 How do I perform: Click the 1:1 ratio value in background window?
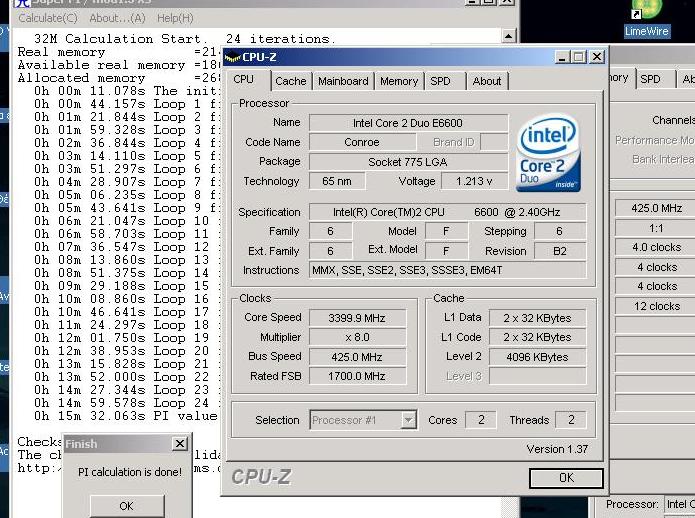click(656, 228)
